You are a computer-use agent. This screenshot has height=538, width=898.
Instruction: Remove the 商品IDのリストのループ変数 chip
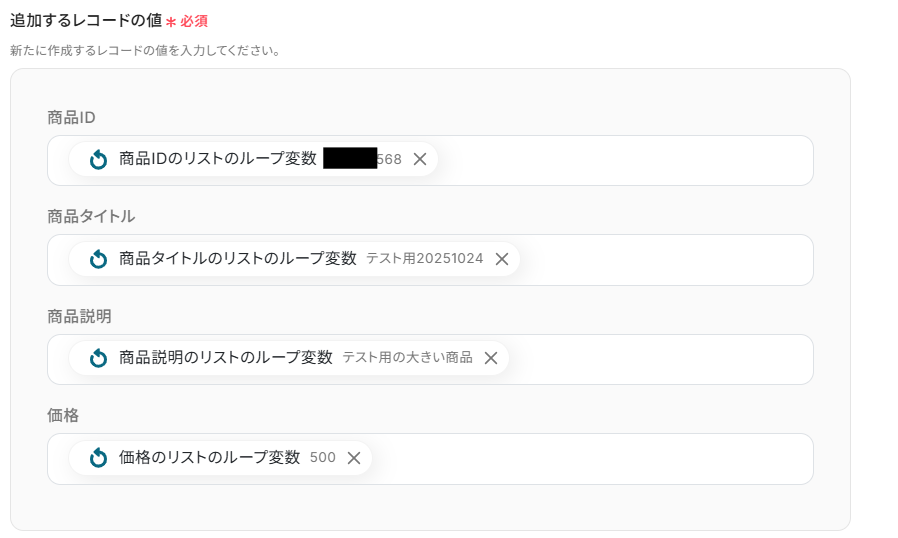click(420, 159)
